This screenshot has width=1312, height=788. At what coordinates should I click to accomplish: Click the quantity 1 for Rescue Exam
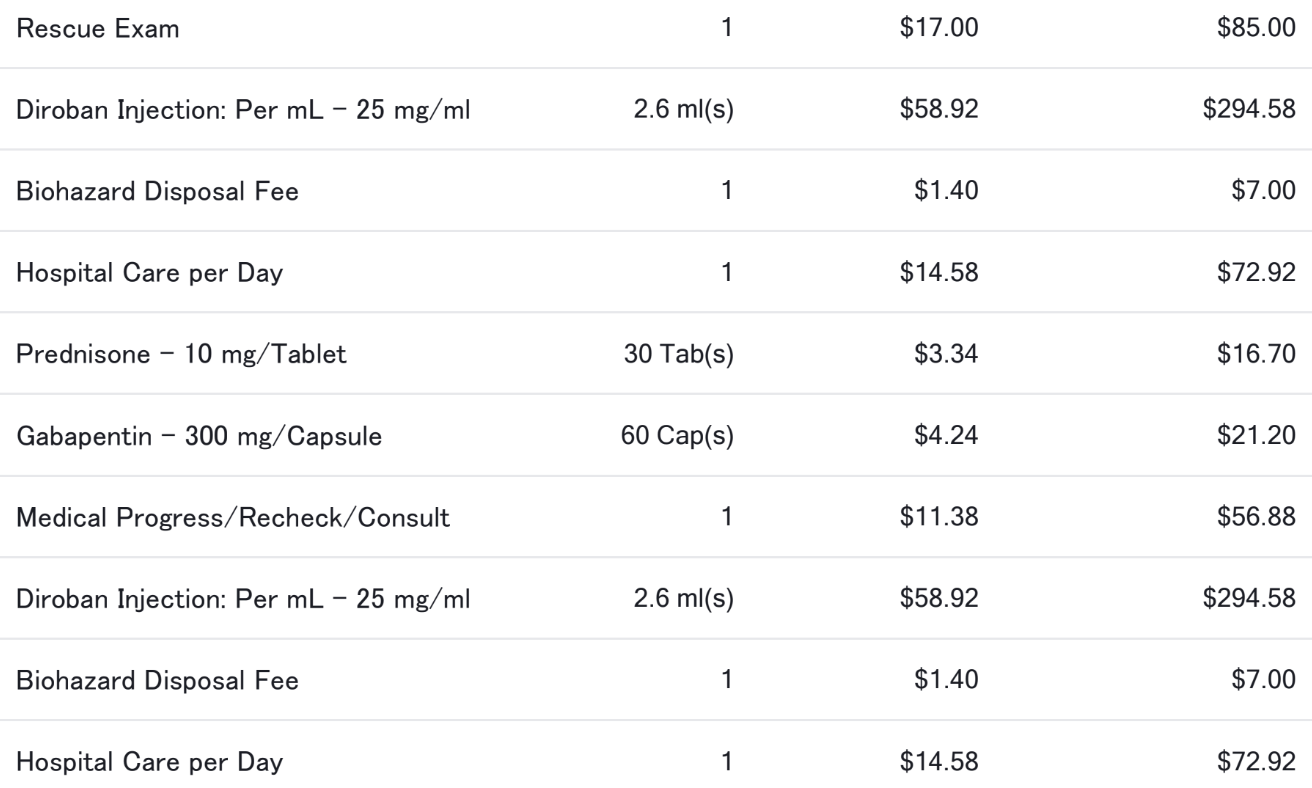coord(727,28)
